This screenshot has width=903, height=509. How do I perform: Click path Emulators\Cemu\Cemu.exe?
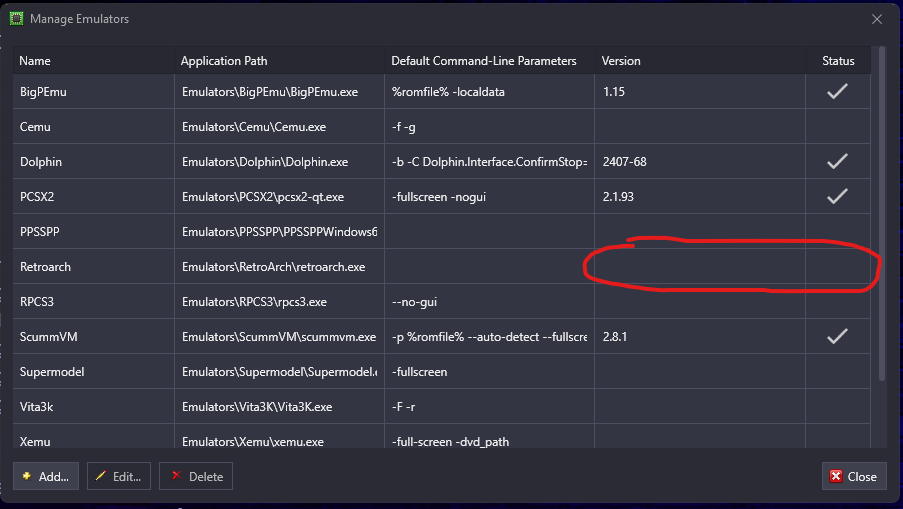point(253,127)
